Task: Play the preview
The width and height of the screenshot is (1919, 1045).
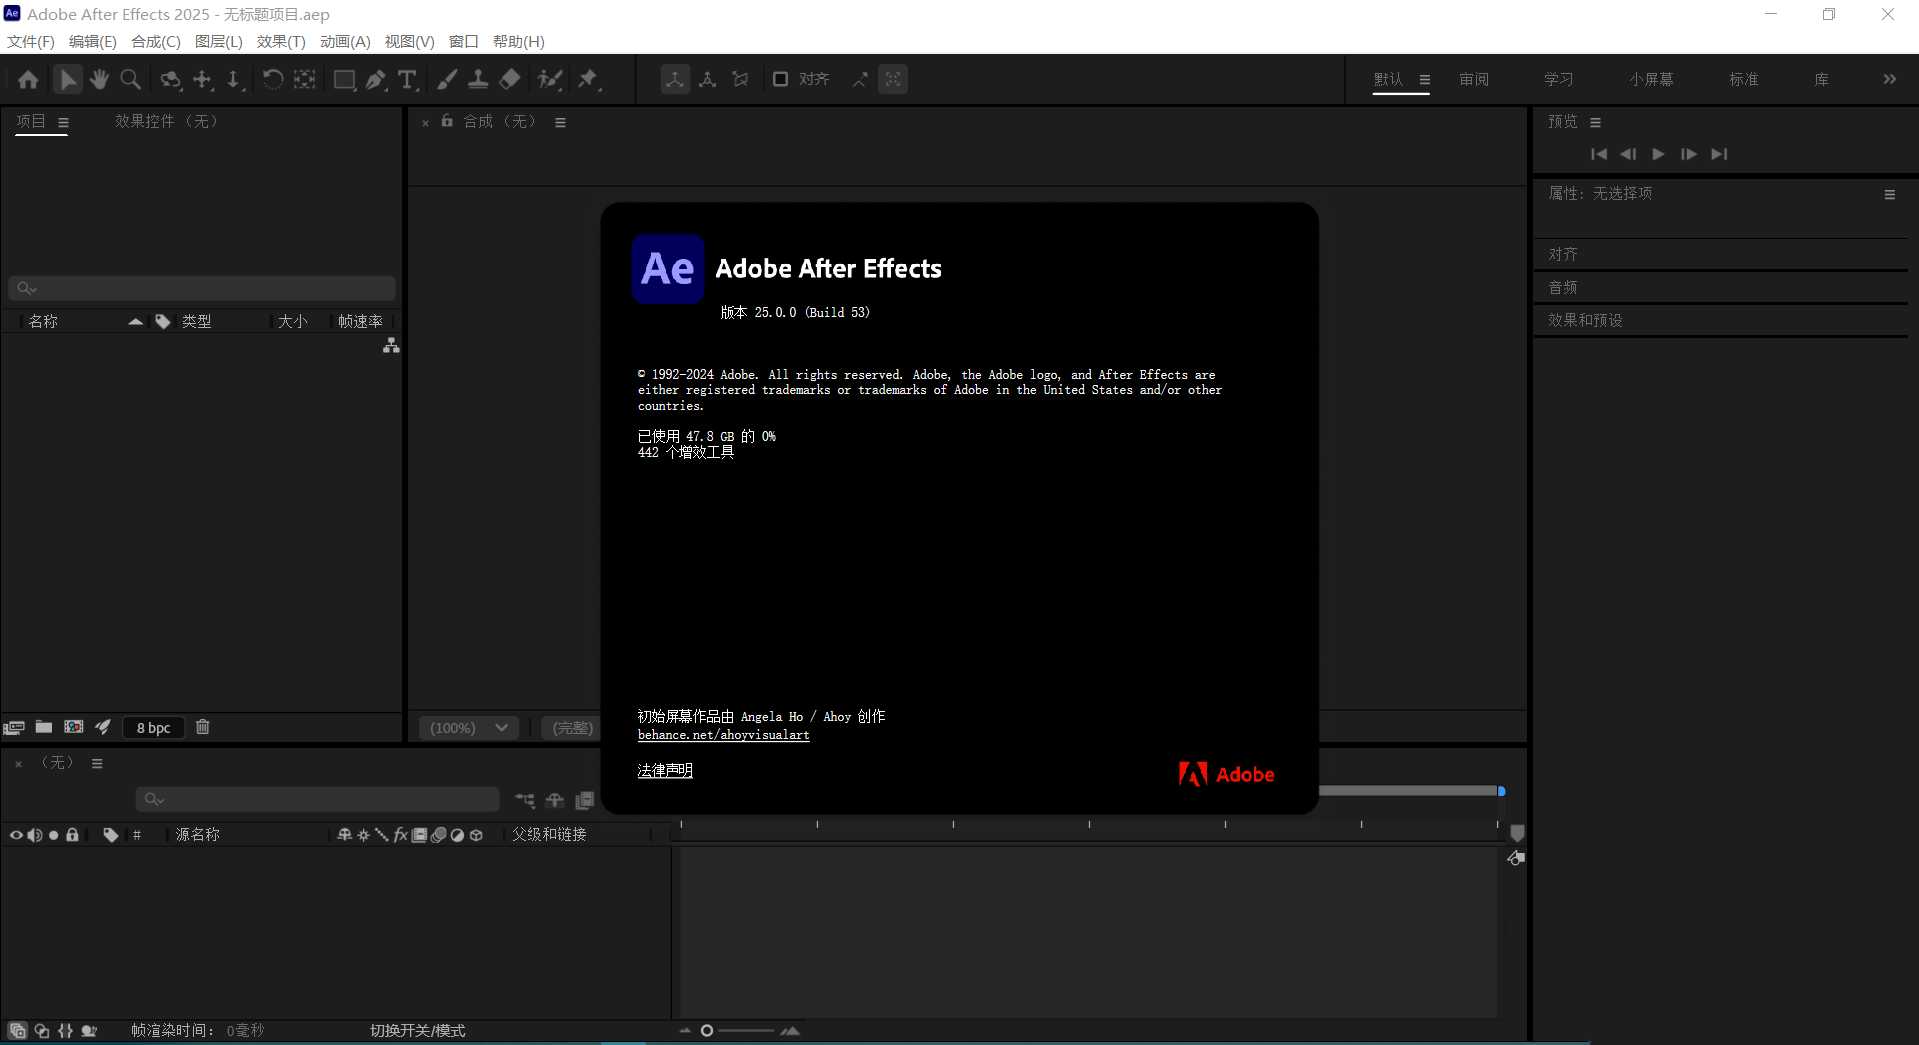Action: point(1658,154)
